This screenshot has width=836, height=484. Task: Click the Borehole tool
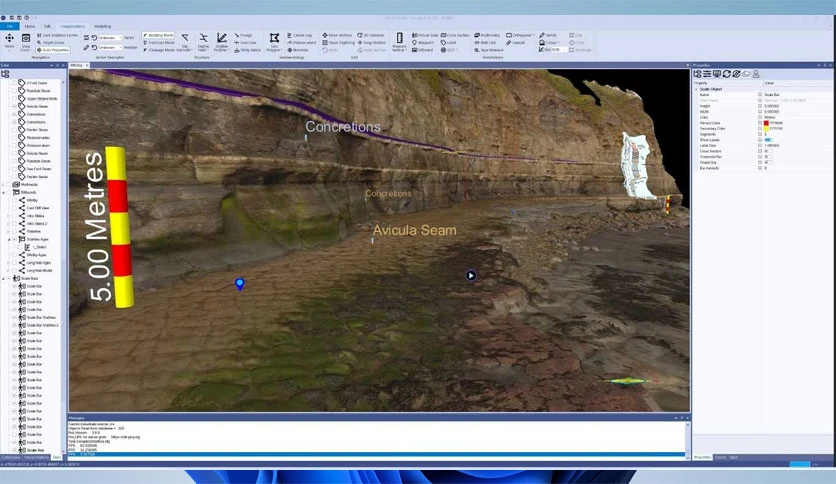[298, 50]
